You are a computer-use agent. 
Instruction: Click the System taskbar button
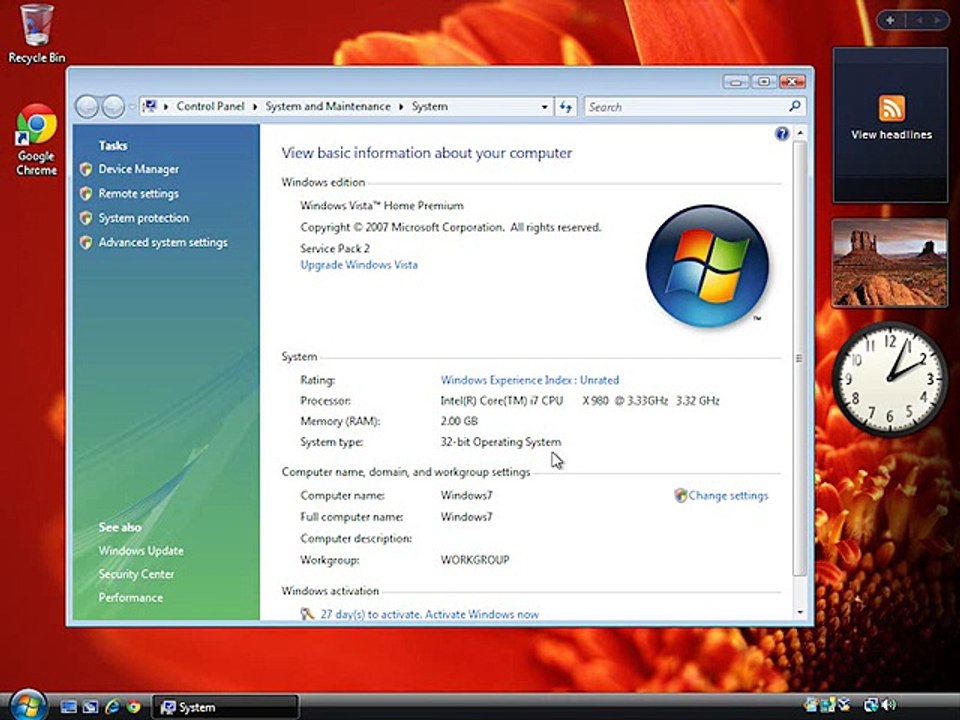[225, 707]
